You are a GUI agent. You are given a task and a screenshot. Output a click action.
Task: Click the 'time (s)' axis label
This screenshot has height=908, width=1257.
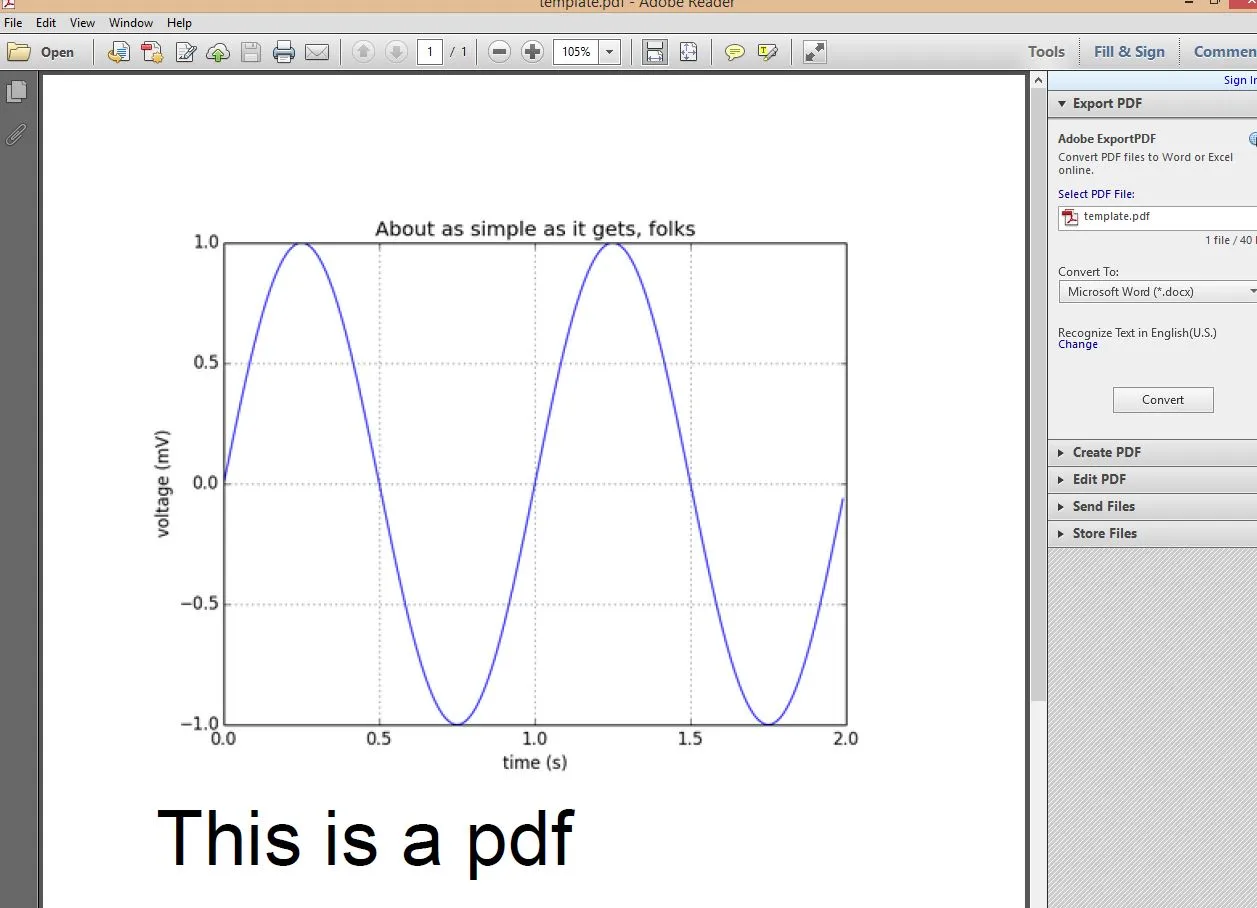tap(535, 762)
